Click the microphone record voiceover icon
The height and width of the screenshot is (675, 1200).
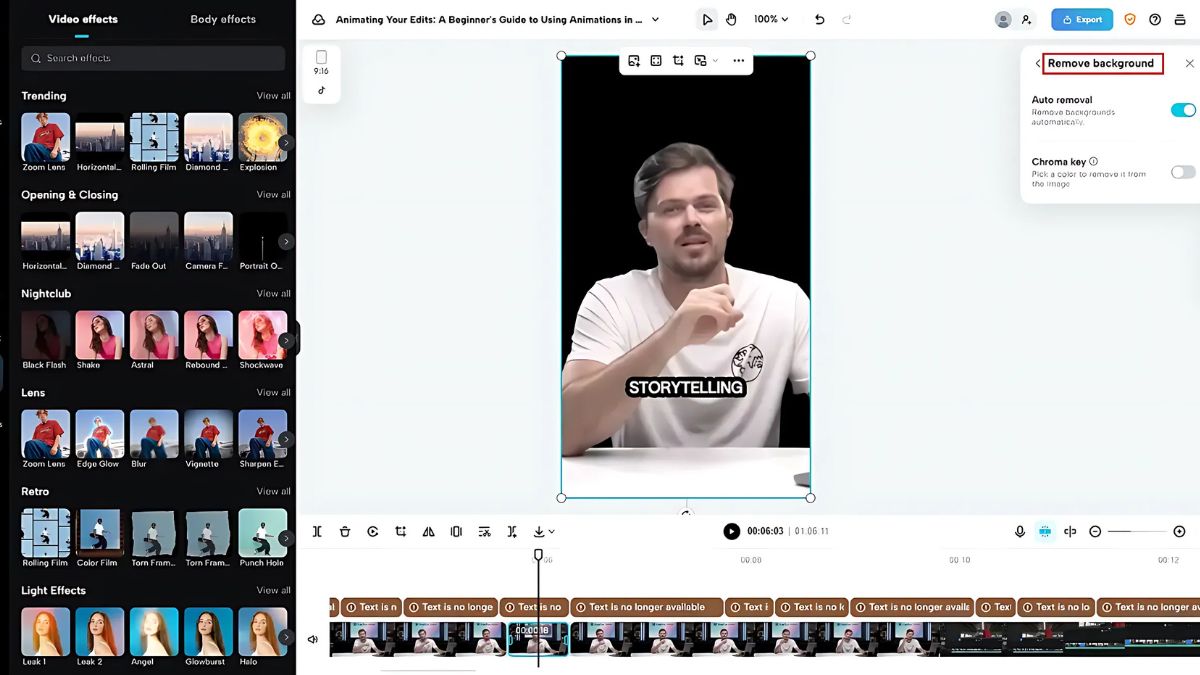pyautogui.click(x=1020, y=532)
